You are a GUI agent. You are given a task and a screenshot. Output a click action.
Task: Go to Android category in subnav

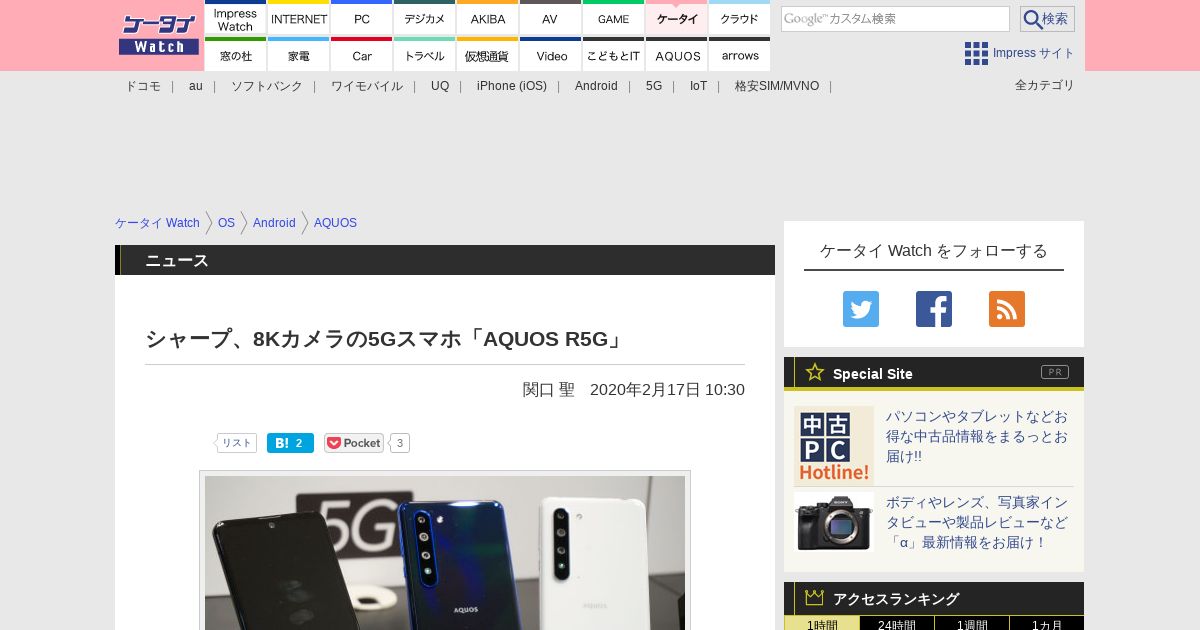point(596,86)
